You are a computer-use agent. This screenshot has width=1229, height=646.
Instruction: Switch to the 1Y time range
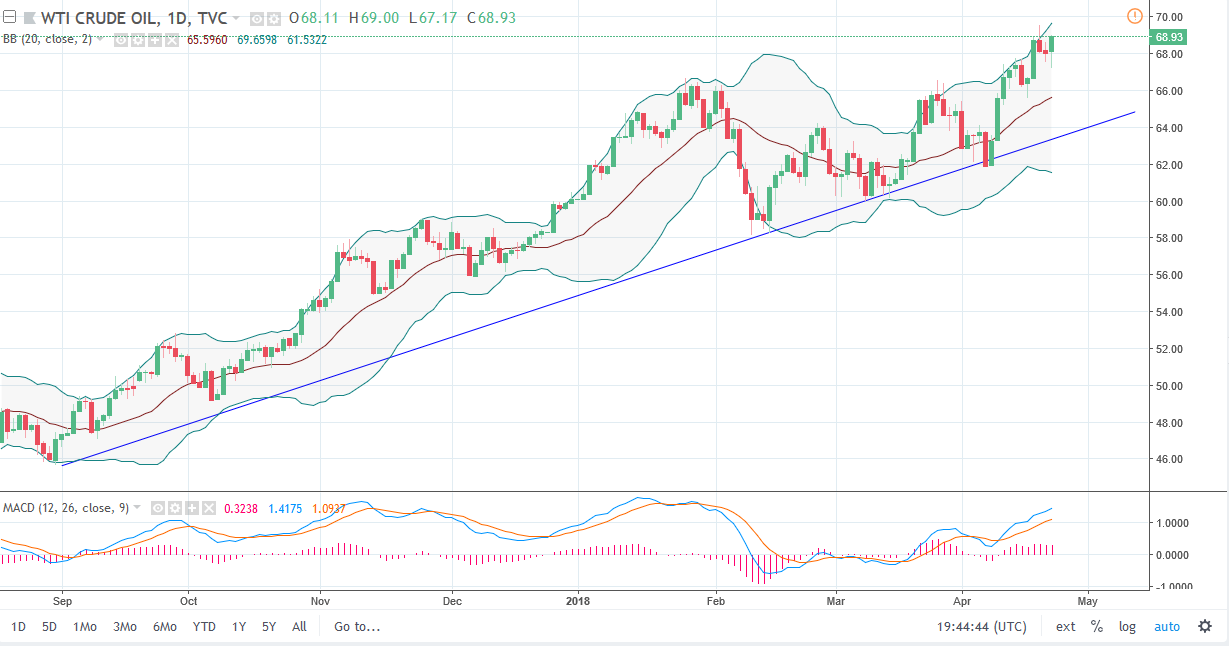pyautogui.click(x=238, y=626)
